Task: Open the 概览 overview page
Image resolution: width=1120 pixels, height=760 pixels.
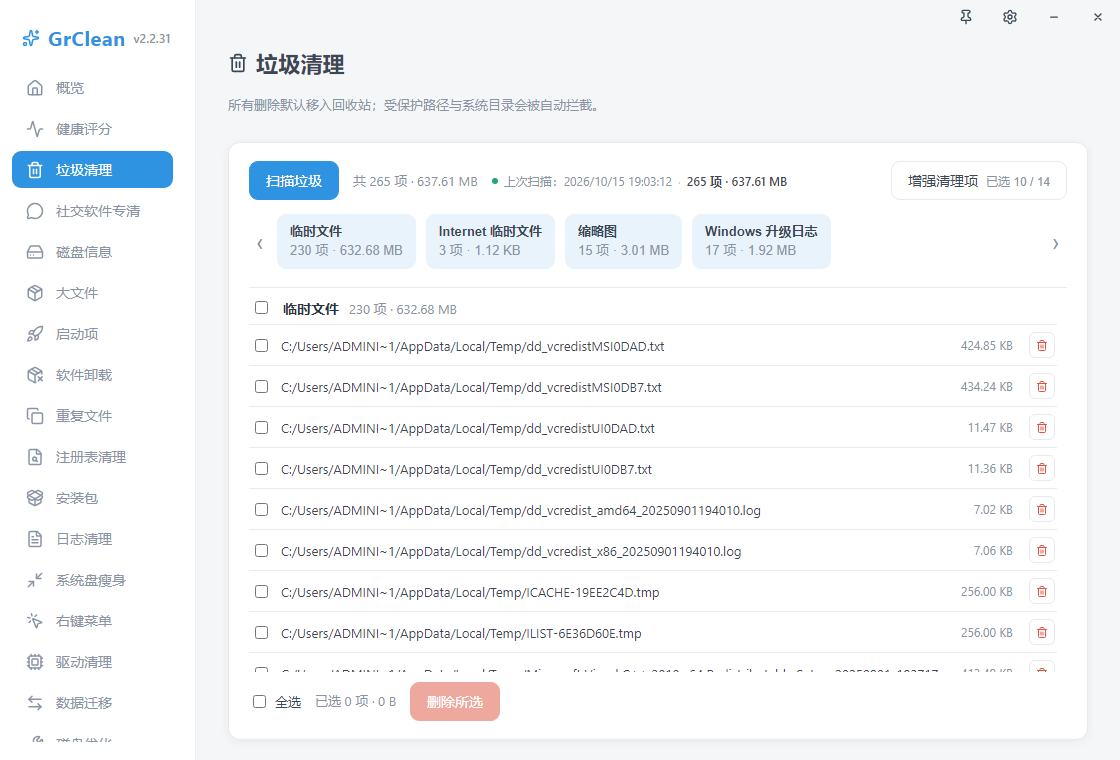Action: tap(92, 88)
